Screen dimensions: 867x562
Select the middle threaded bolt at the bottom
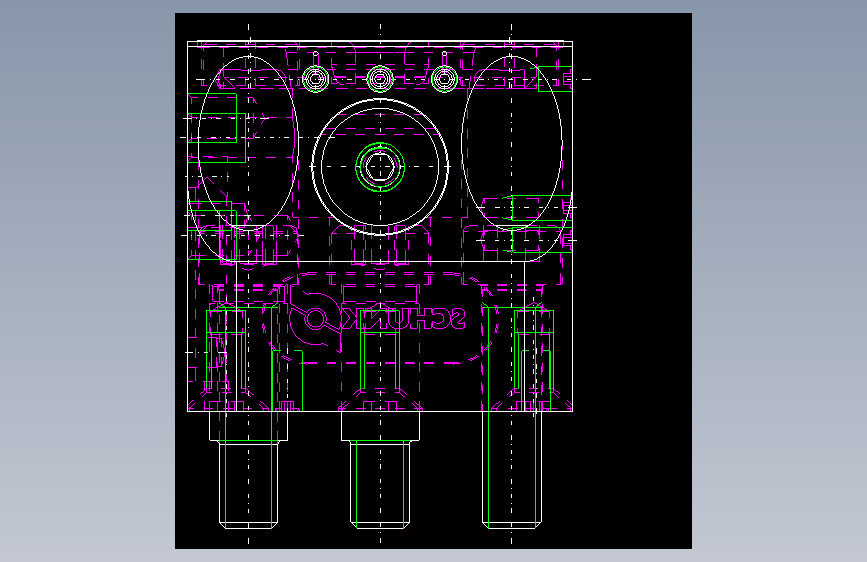[380, 470]
